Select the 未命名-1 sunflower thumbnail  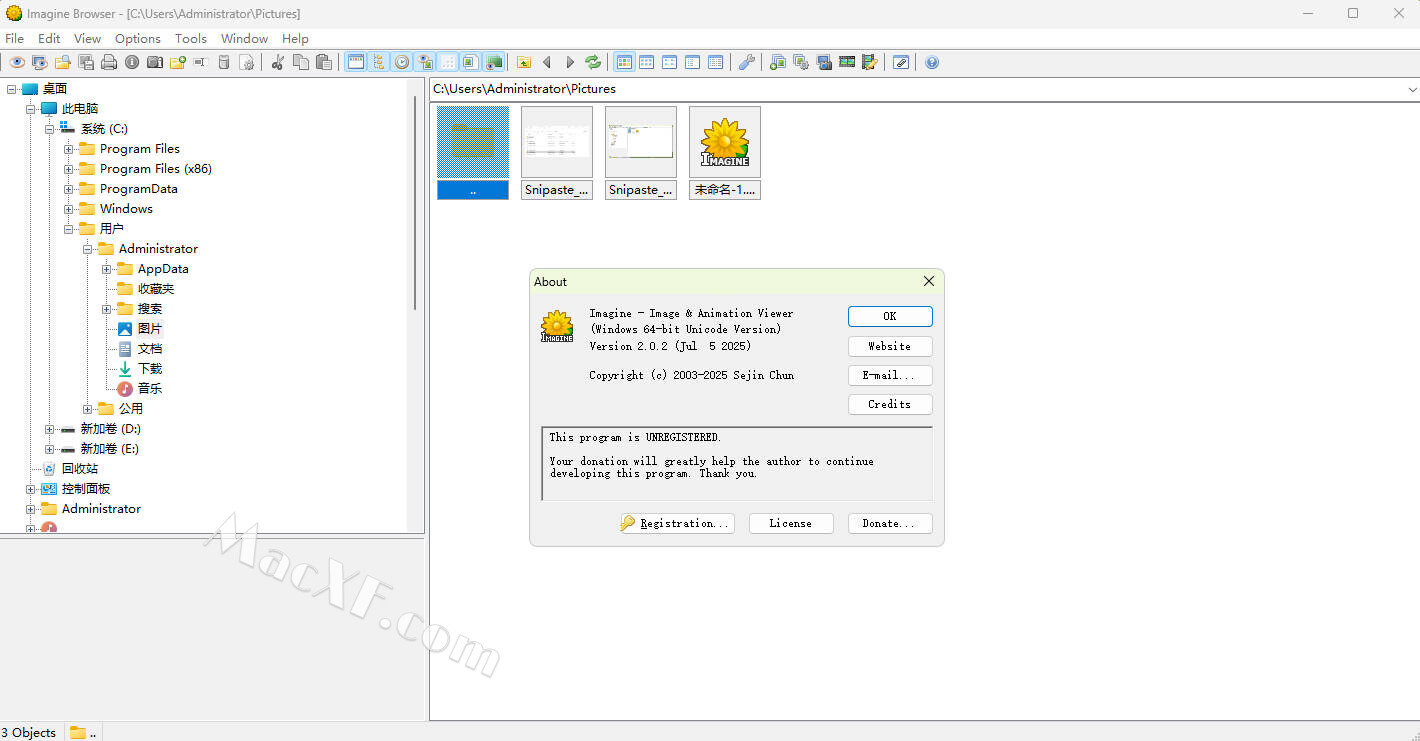coord(725,153)
